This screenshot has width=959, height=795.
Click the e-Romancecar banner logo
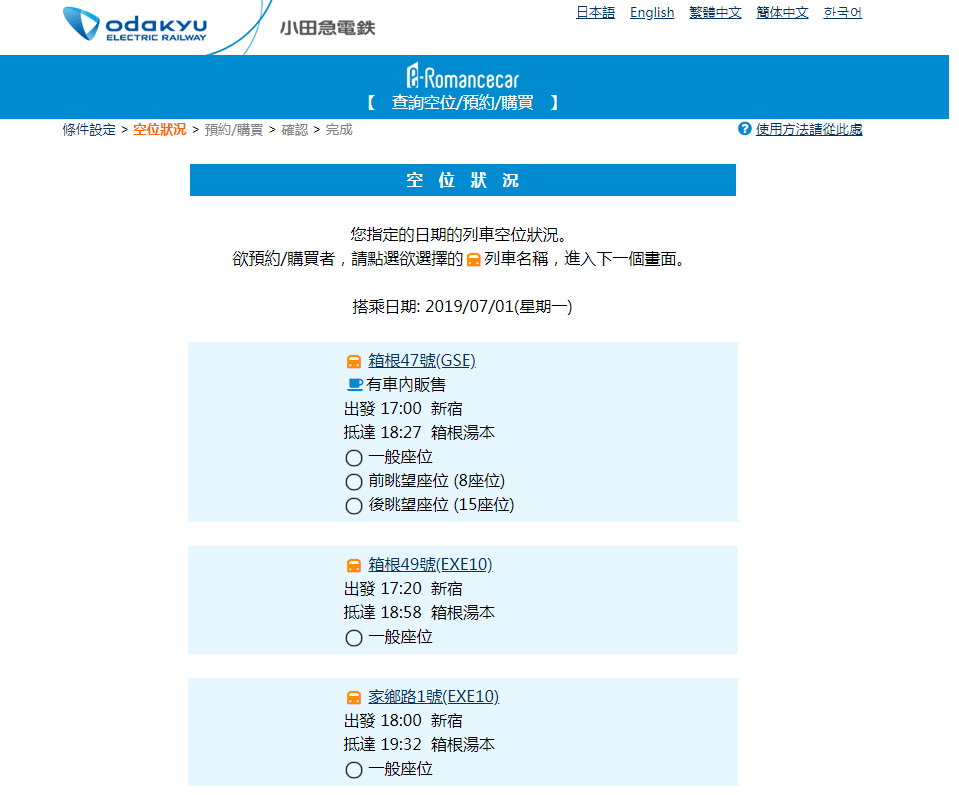click(463, 77)
